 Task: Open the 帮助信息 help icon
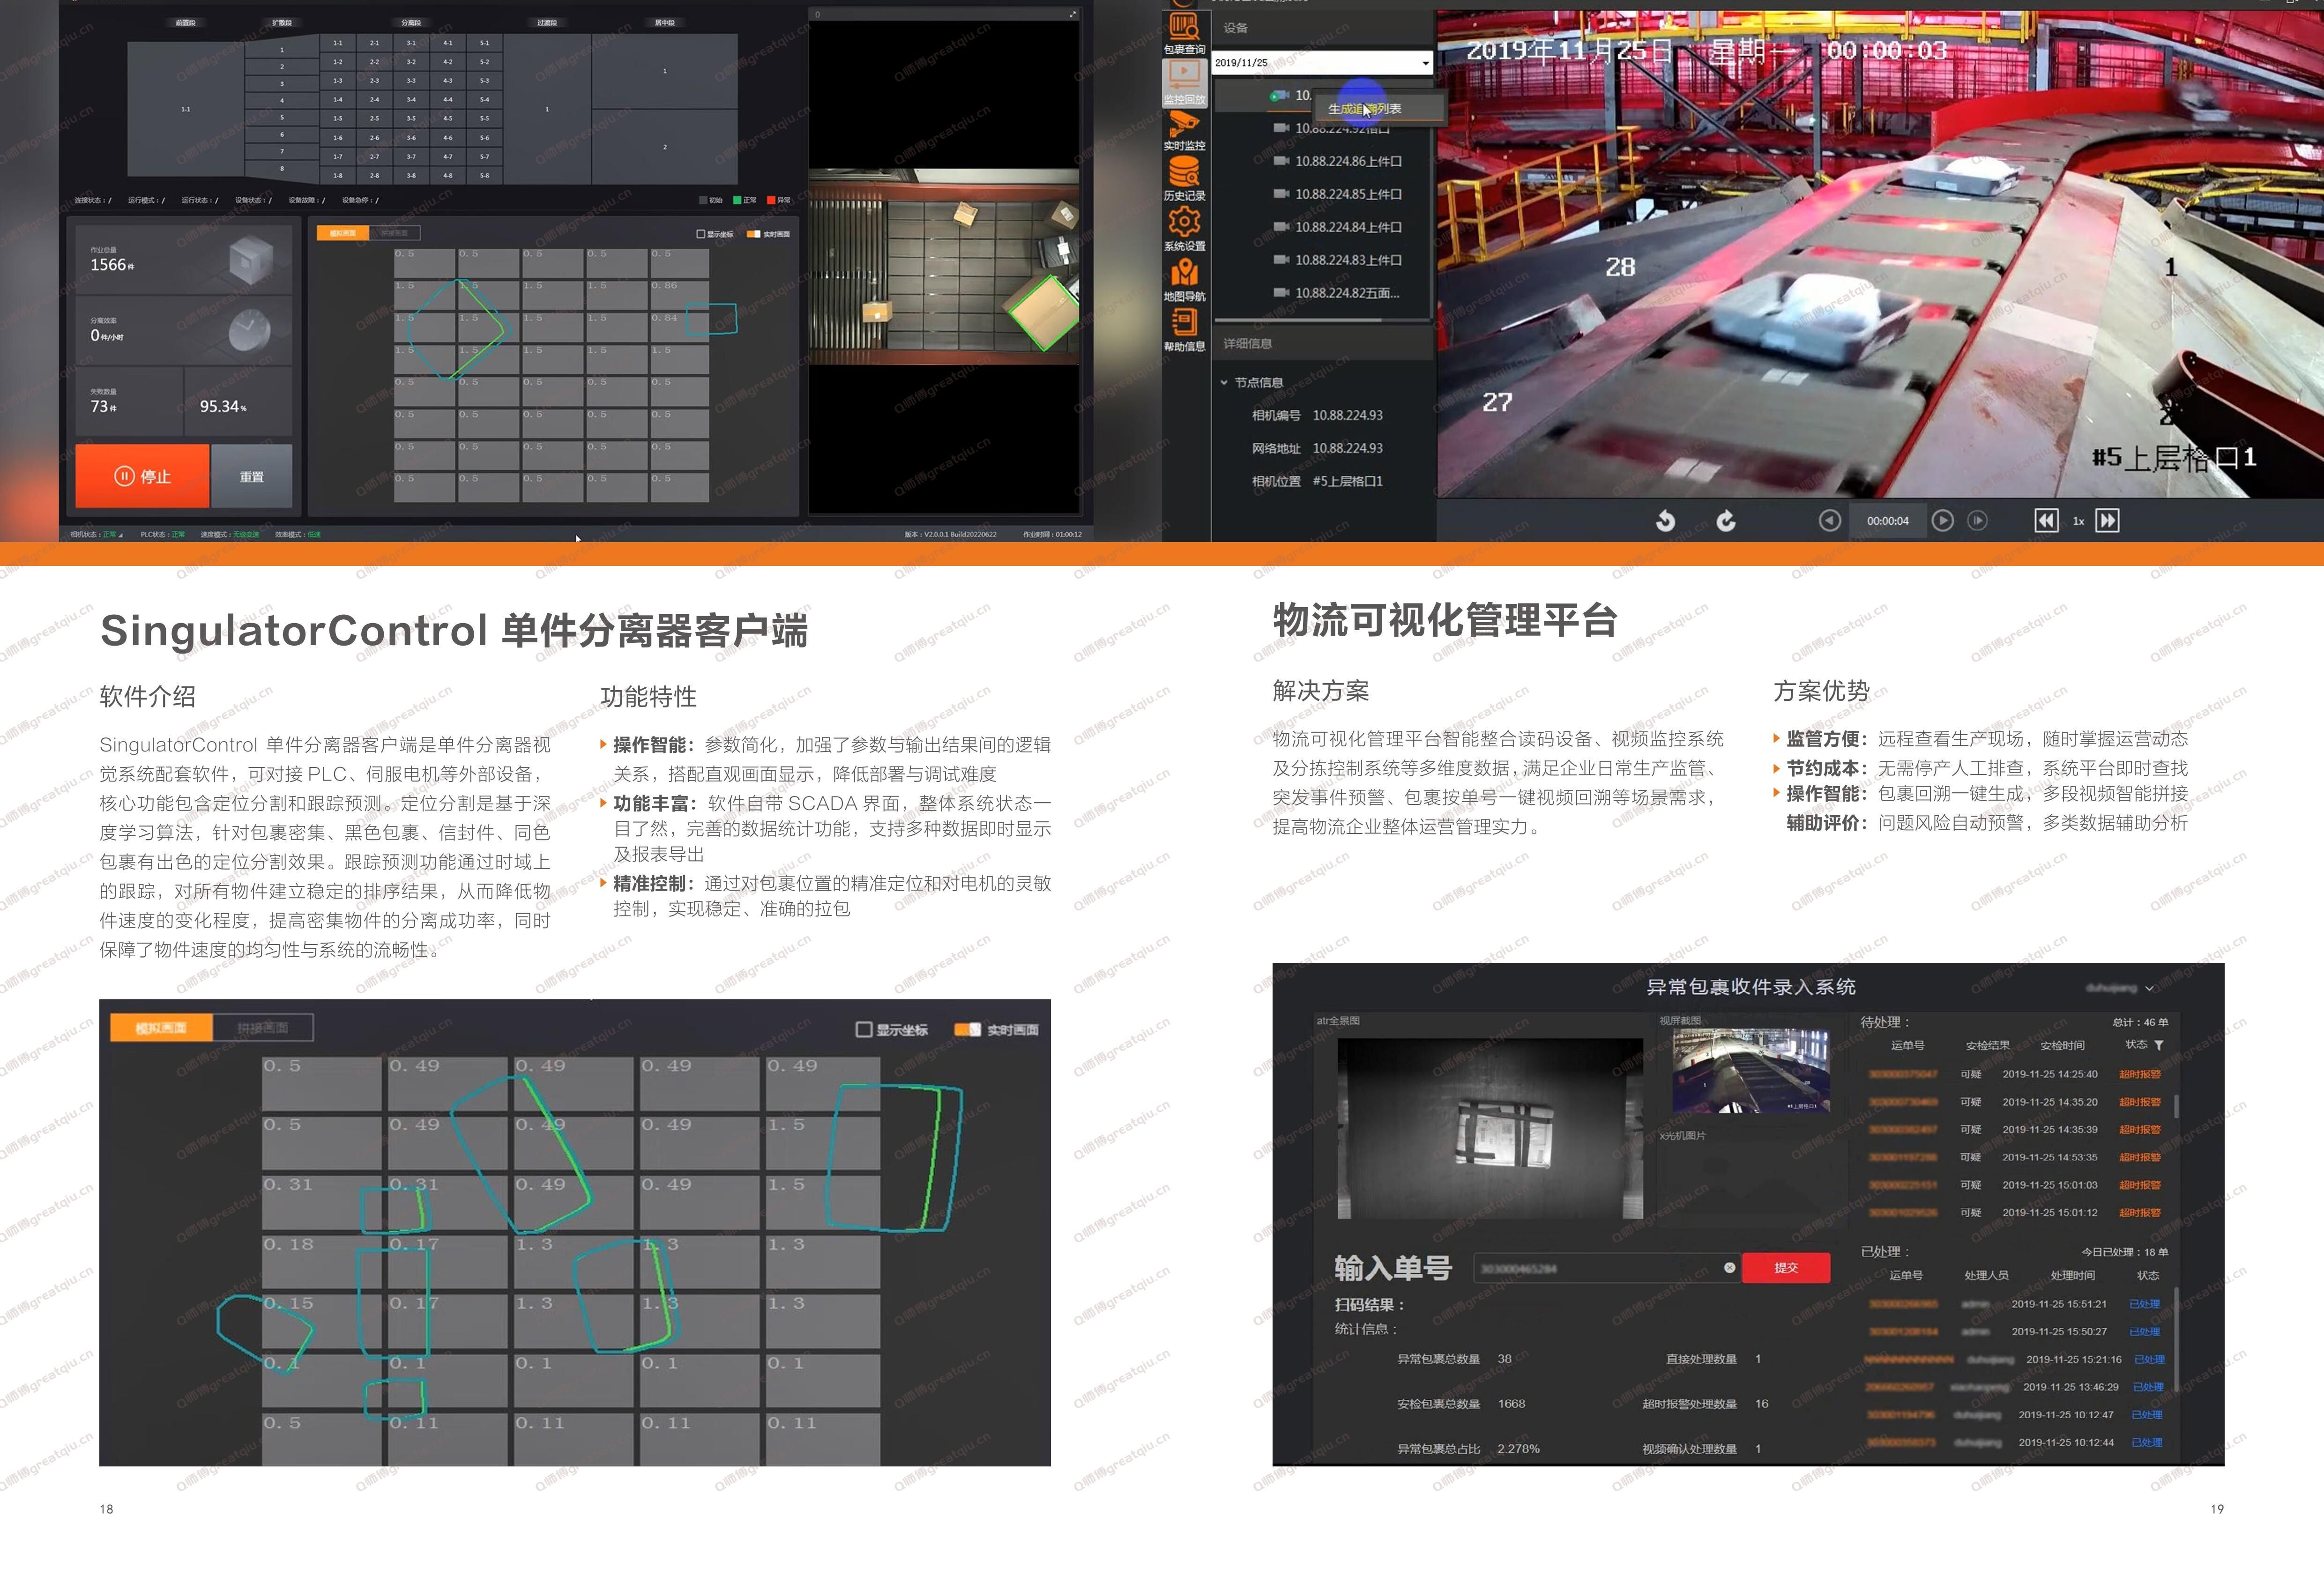1184,322
